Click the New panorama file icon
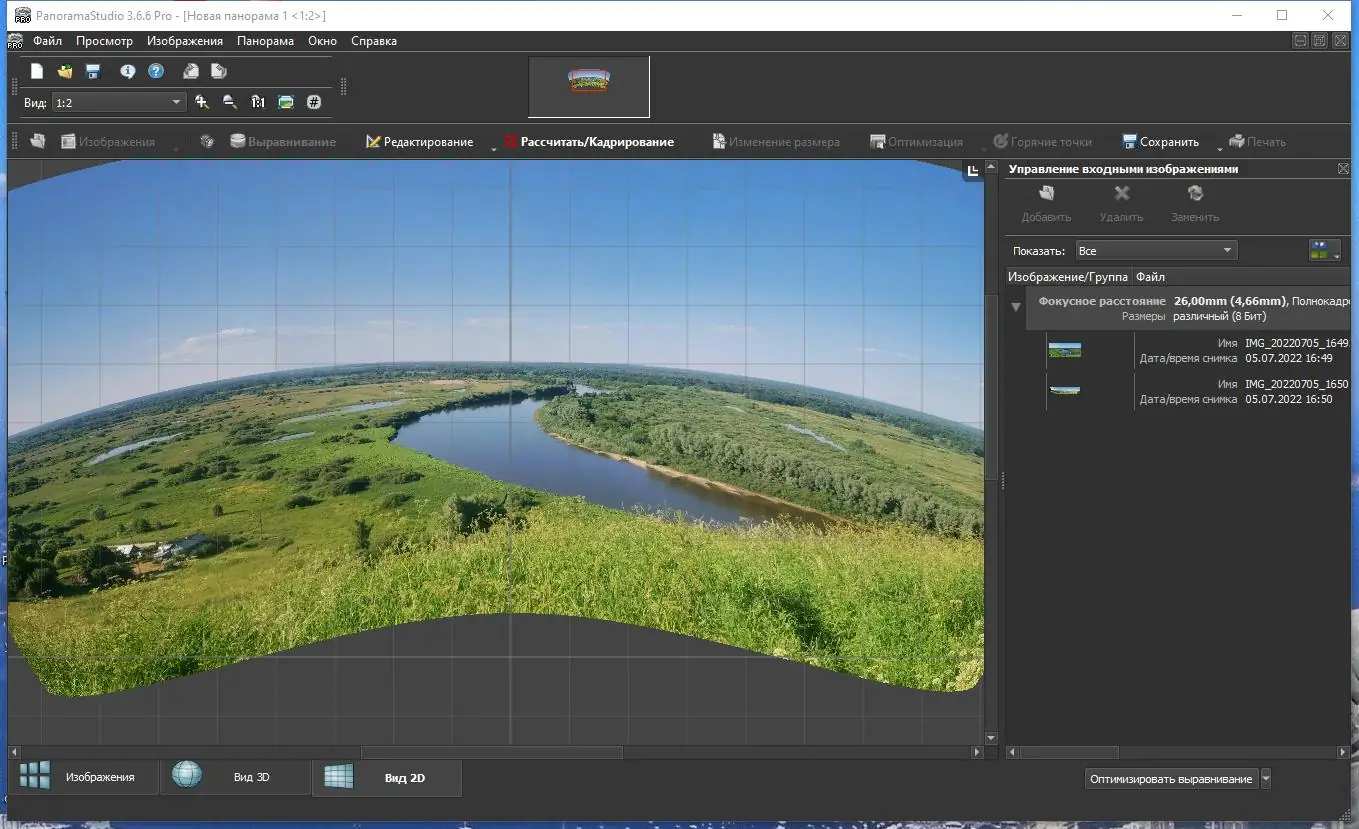 tap(37, 71)
